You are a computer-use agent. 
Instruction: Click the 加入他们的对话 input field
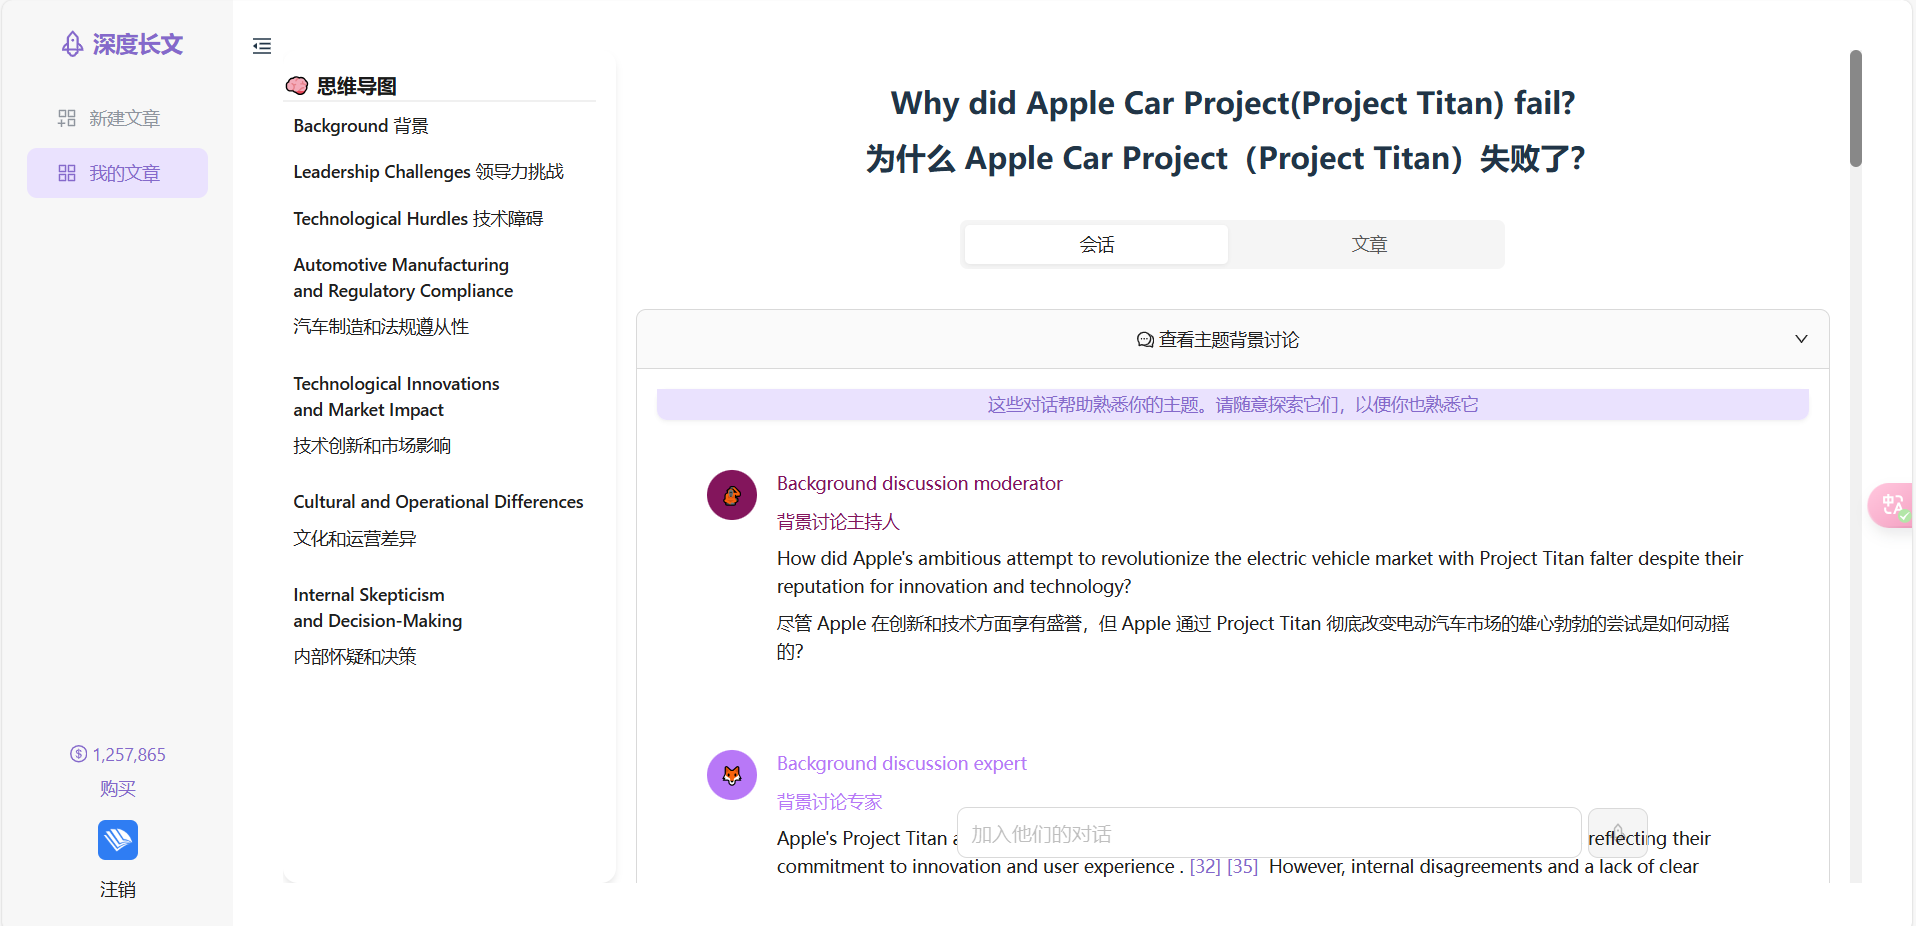tap(1269, 834)
